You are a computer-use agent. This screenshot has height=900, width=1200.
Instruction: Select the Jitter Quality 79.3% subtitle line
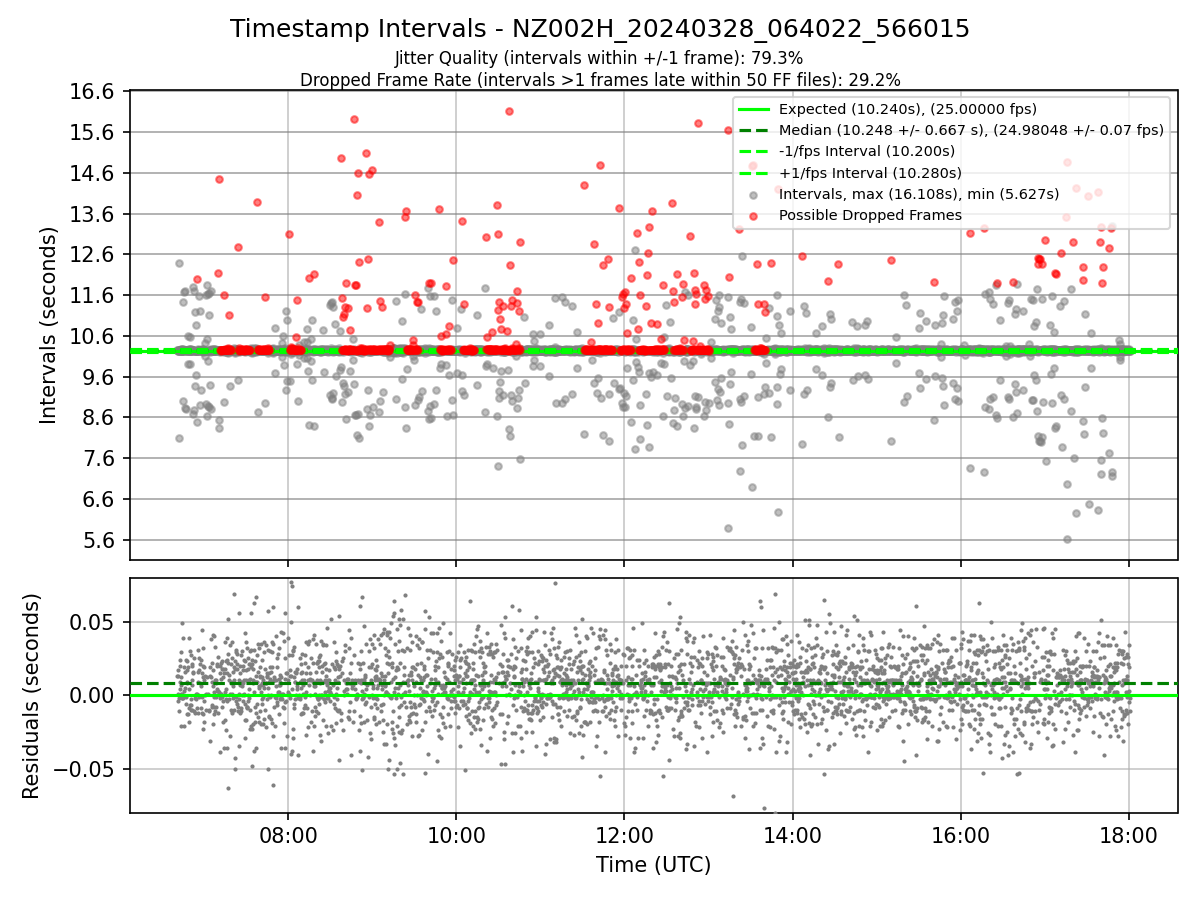(x=600, y=58)
